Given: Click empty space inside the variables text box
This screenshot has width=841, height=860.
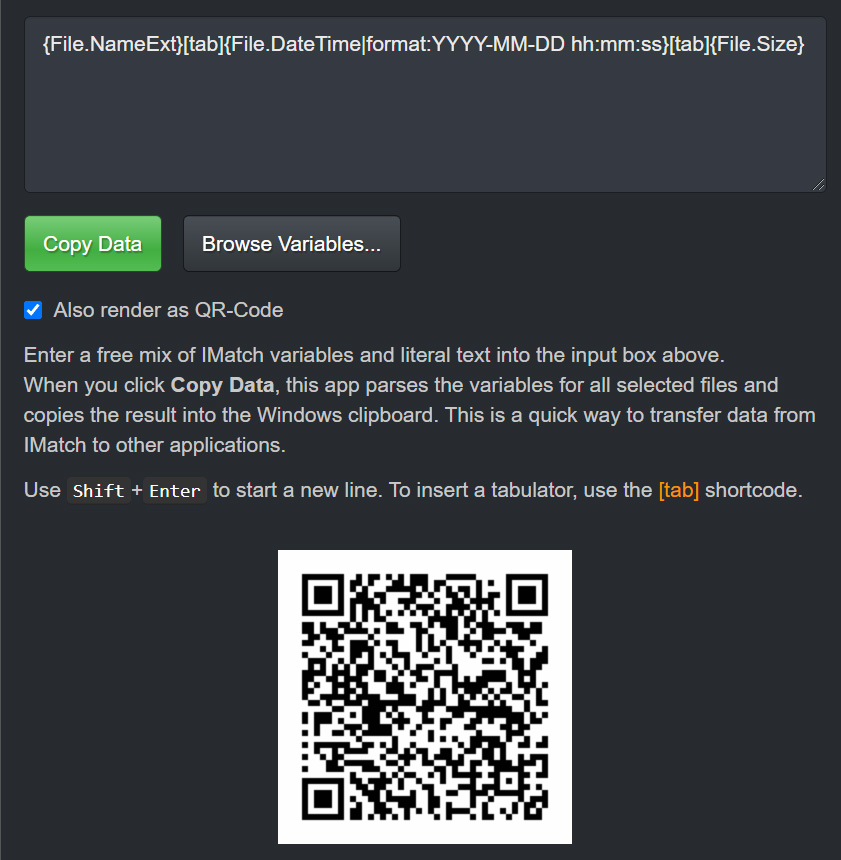Looking at the screenshot, I should point(425,126).
